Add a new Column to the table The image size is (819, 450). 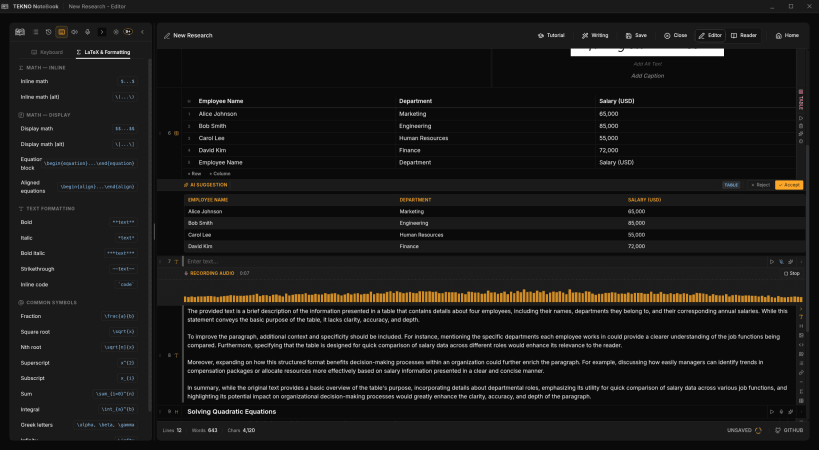coord(220,173)
